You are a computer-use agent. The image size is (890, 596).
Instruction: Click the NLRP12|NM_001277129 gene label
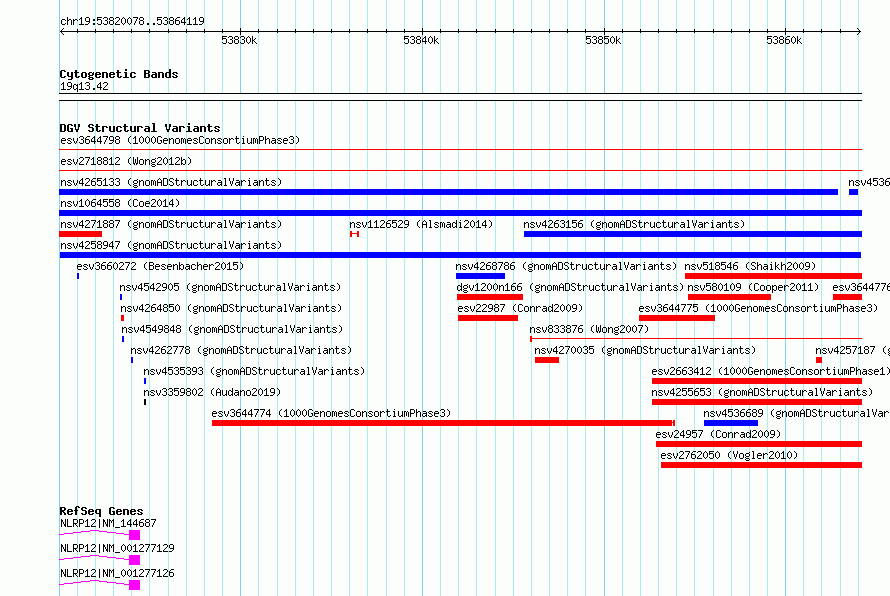coord(117,548)
